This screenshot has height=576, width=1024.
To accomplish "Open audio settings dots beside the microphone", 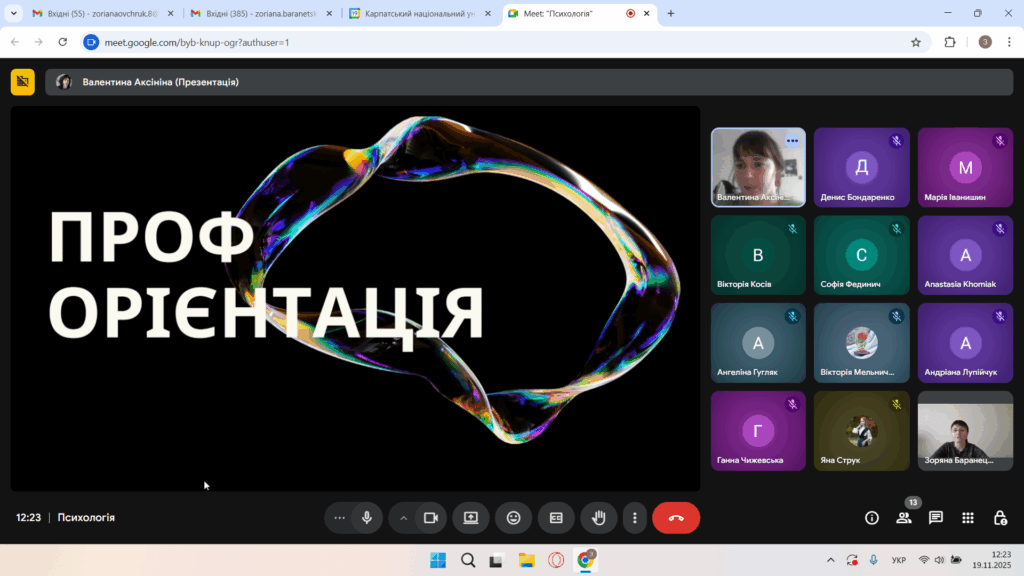I will (340, 518).
